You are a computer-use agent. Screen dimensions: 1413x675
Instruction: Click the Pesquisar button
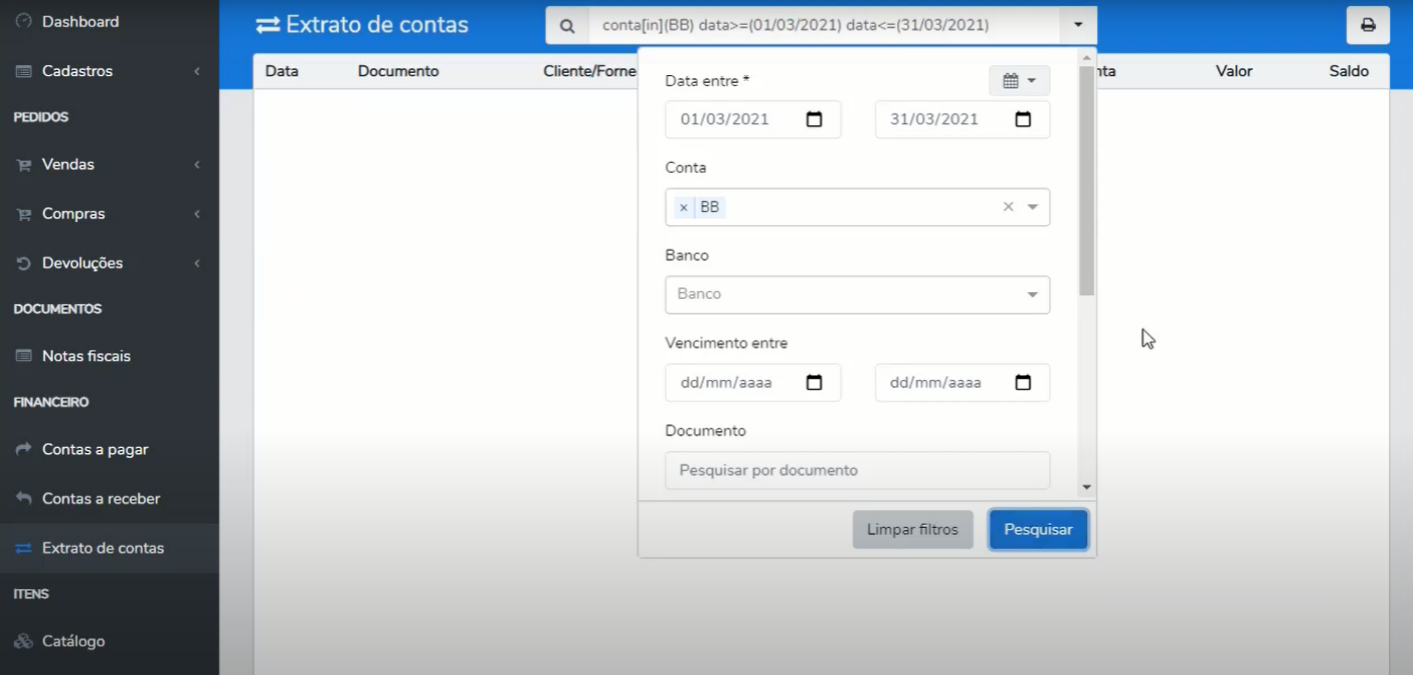[x=1038, y=529]
